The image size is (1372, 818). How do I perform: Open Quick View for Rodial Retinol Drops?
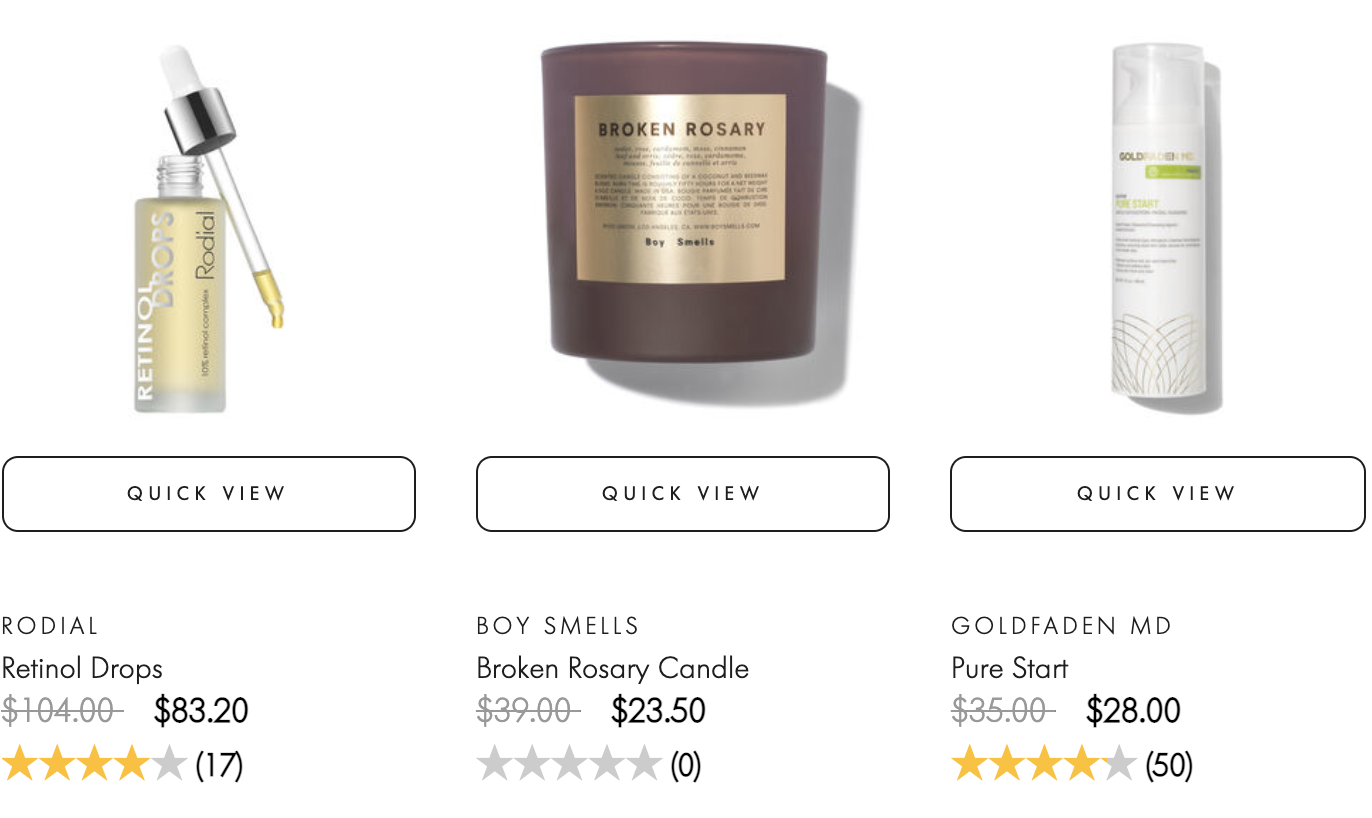(208, 494)
